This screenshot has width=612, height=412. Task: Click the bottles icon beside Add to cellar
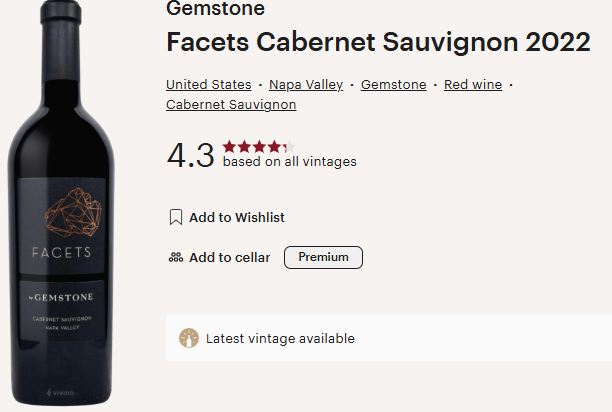pyautogui.click(x=176, y=257)
